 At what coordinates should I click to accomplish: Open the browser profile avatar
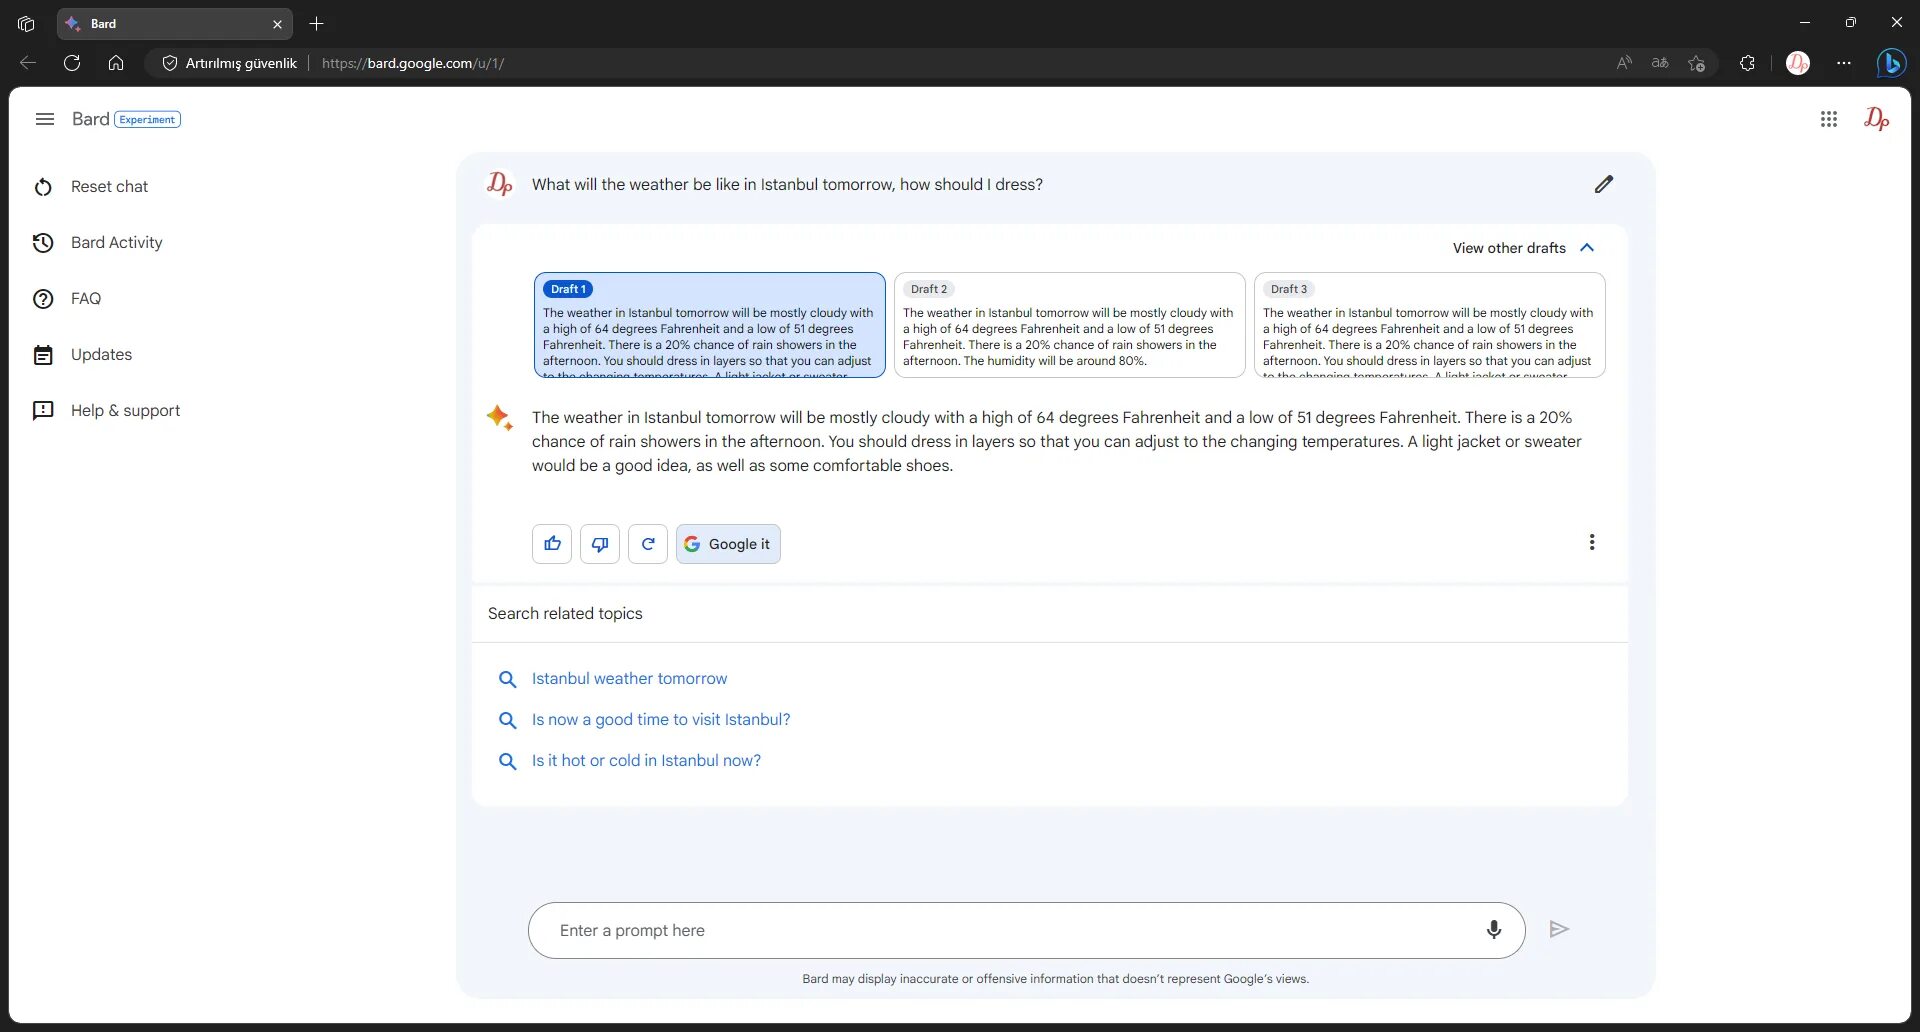1798,63
